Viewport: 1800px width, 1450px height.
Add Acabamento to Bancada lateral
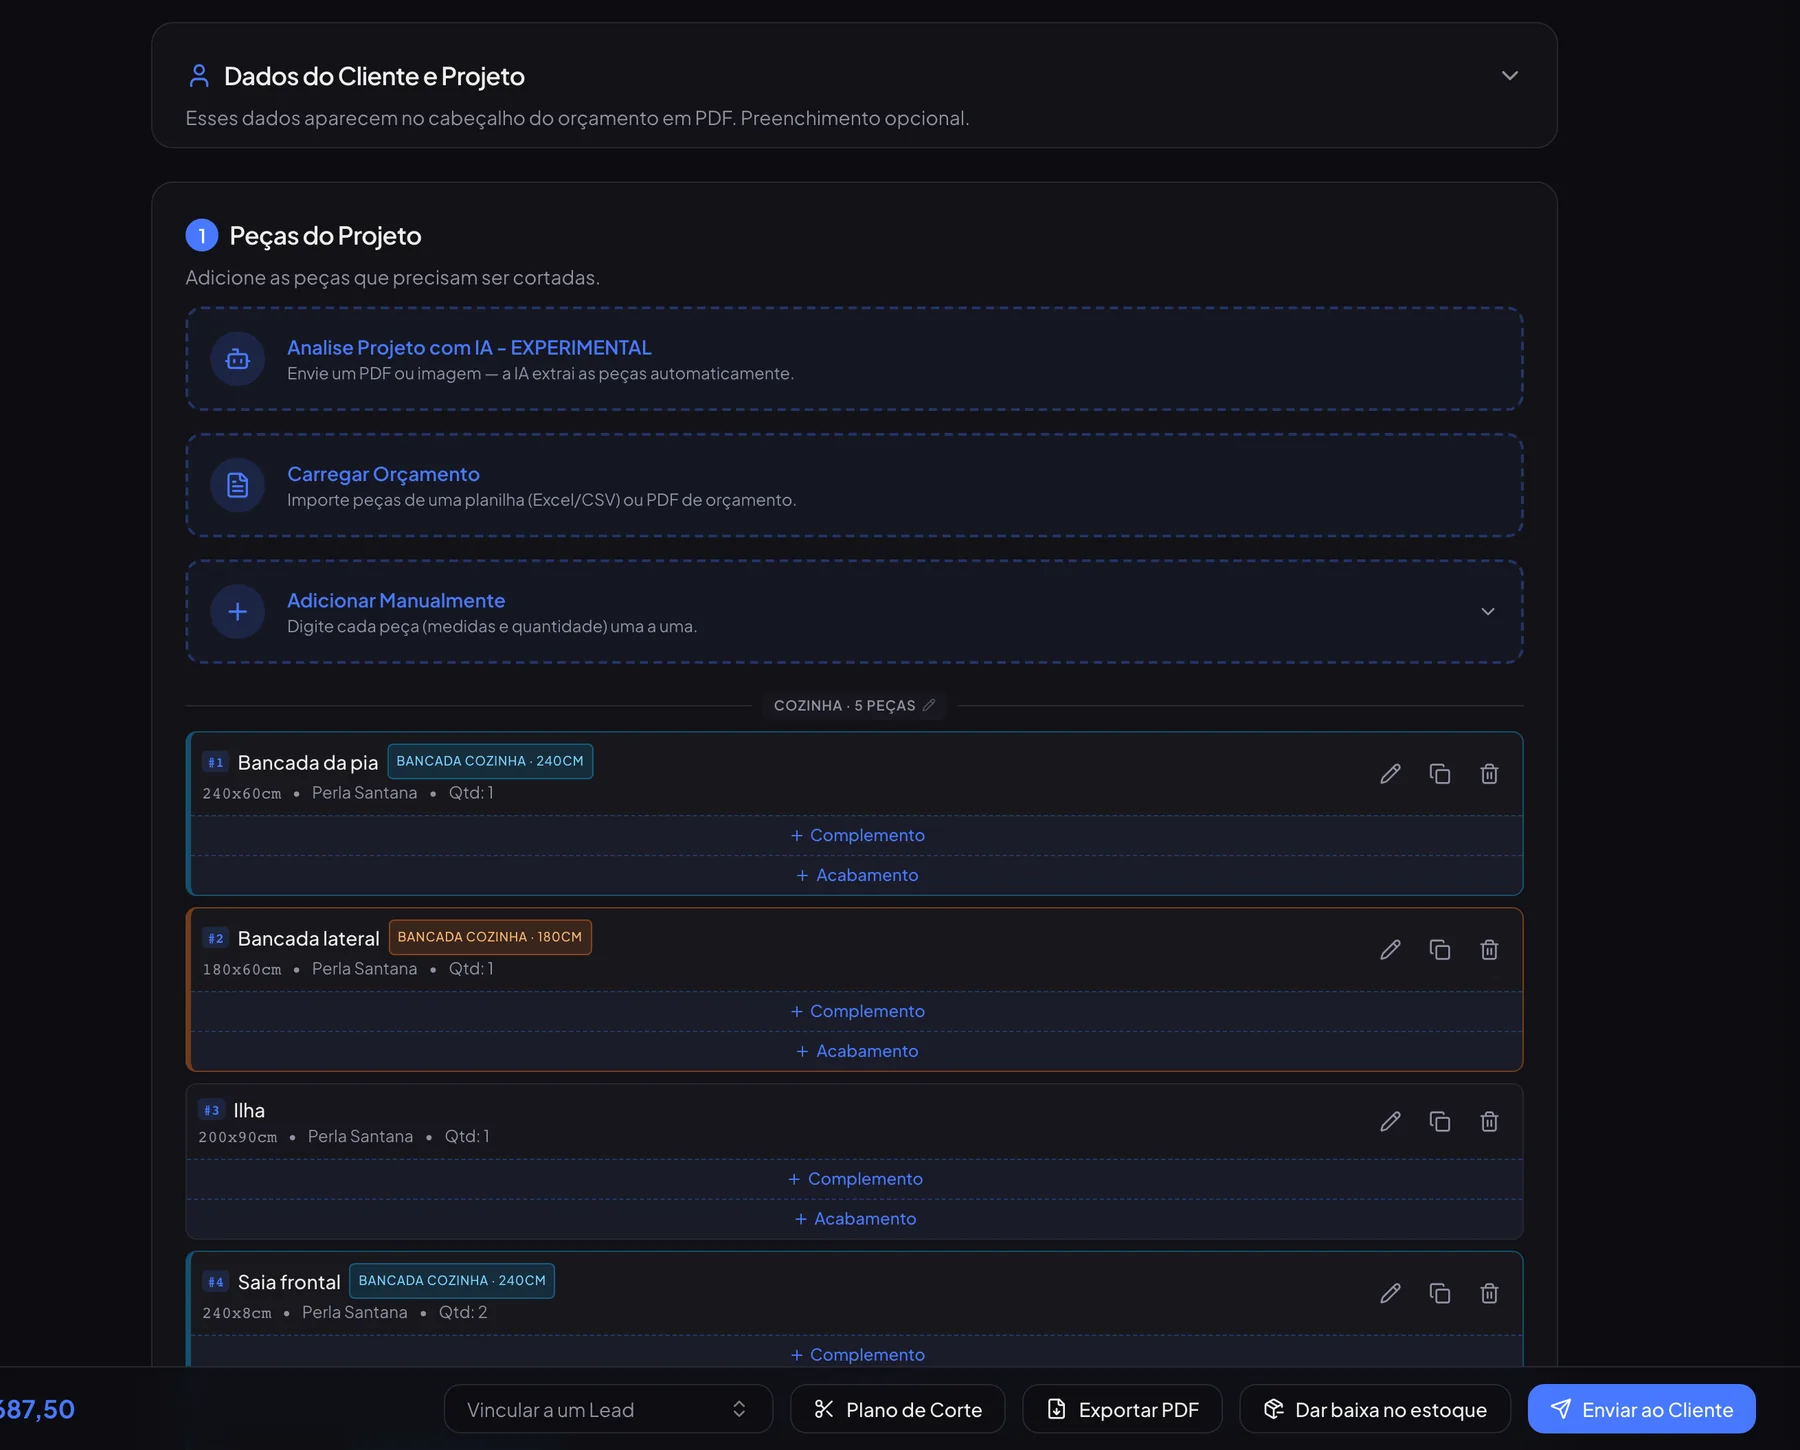857,1051
